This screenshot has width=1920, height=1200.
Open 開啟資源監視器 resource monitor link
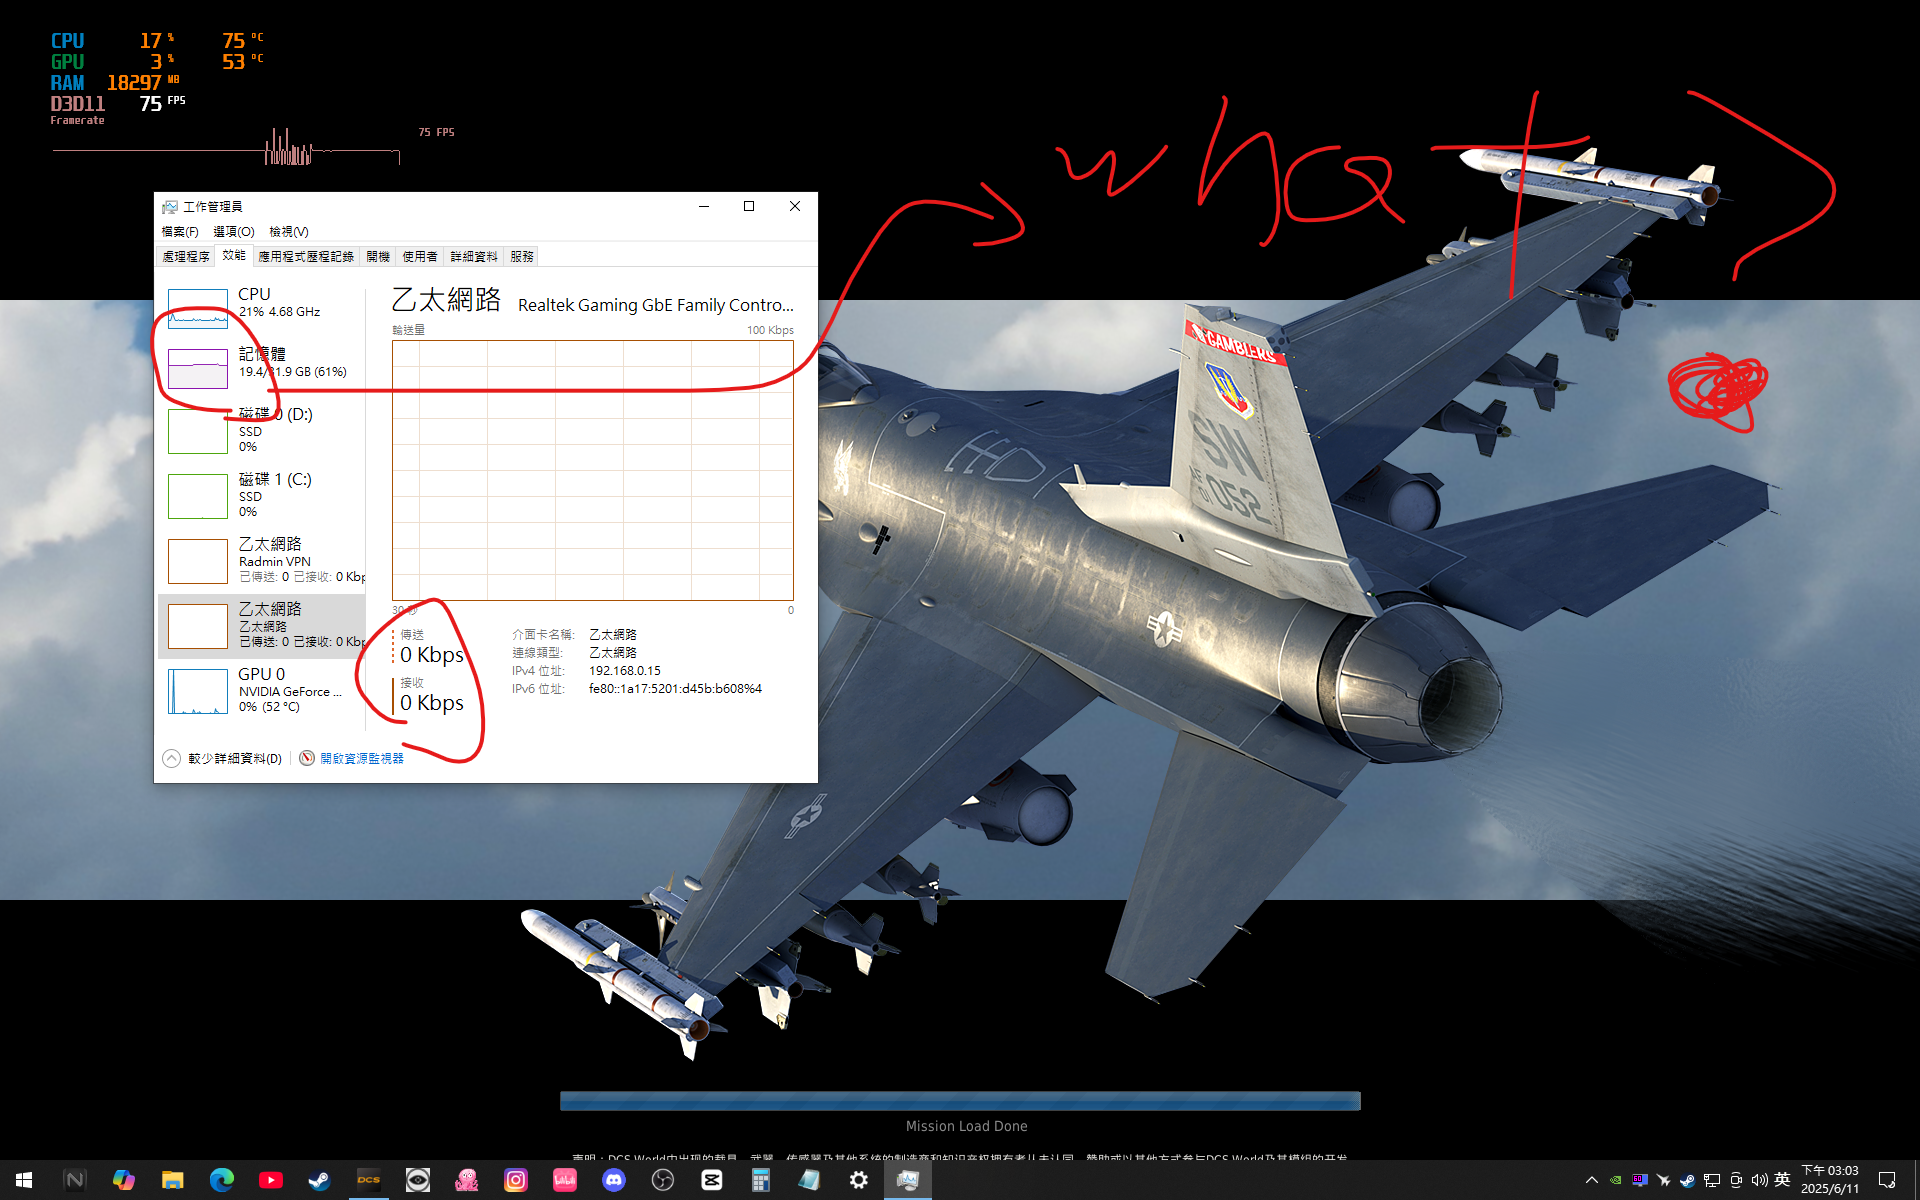(x=352, y=758)
